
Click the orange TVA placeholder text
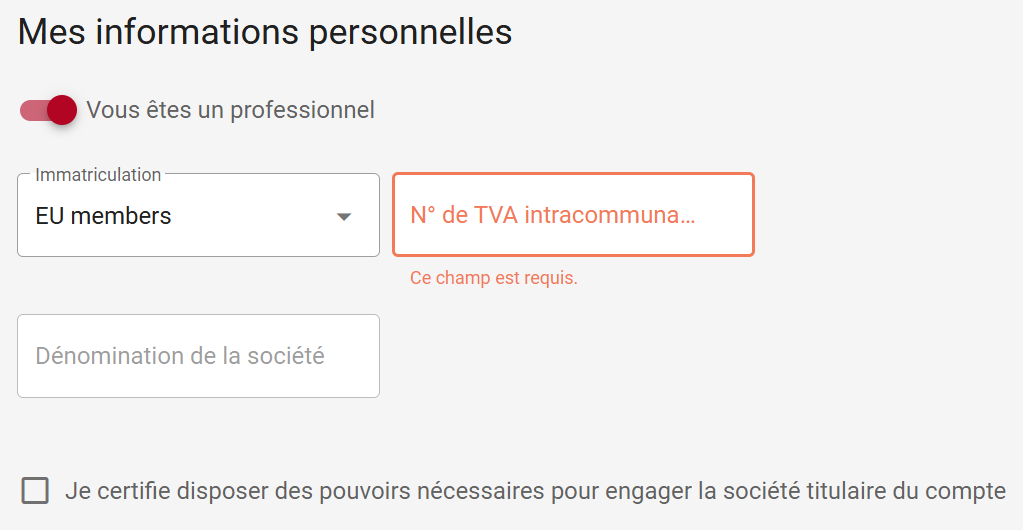tap(552, 215)
